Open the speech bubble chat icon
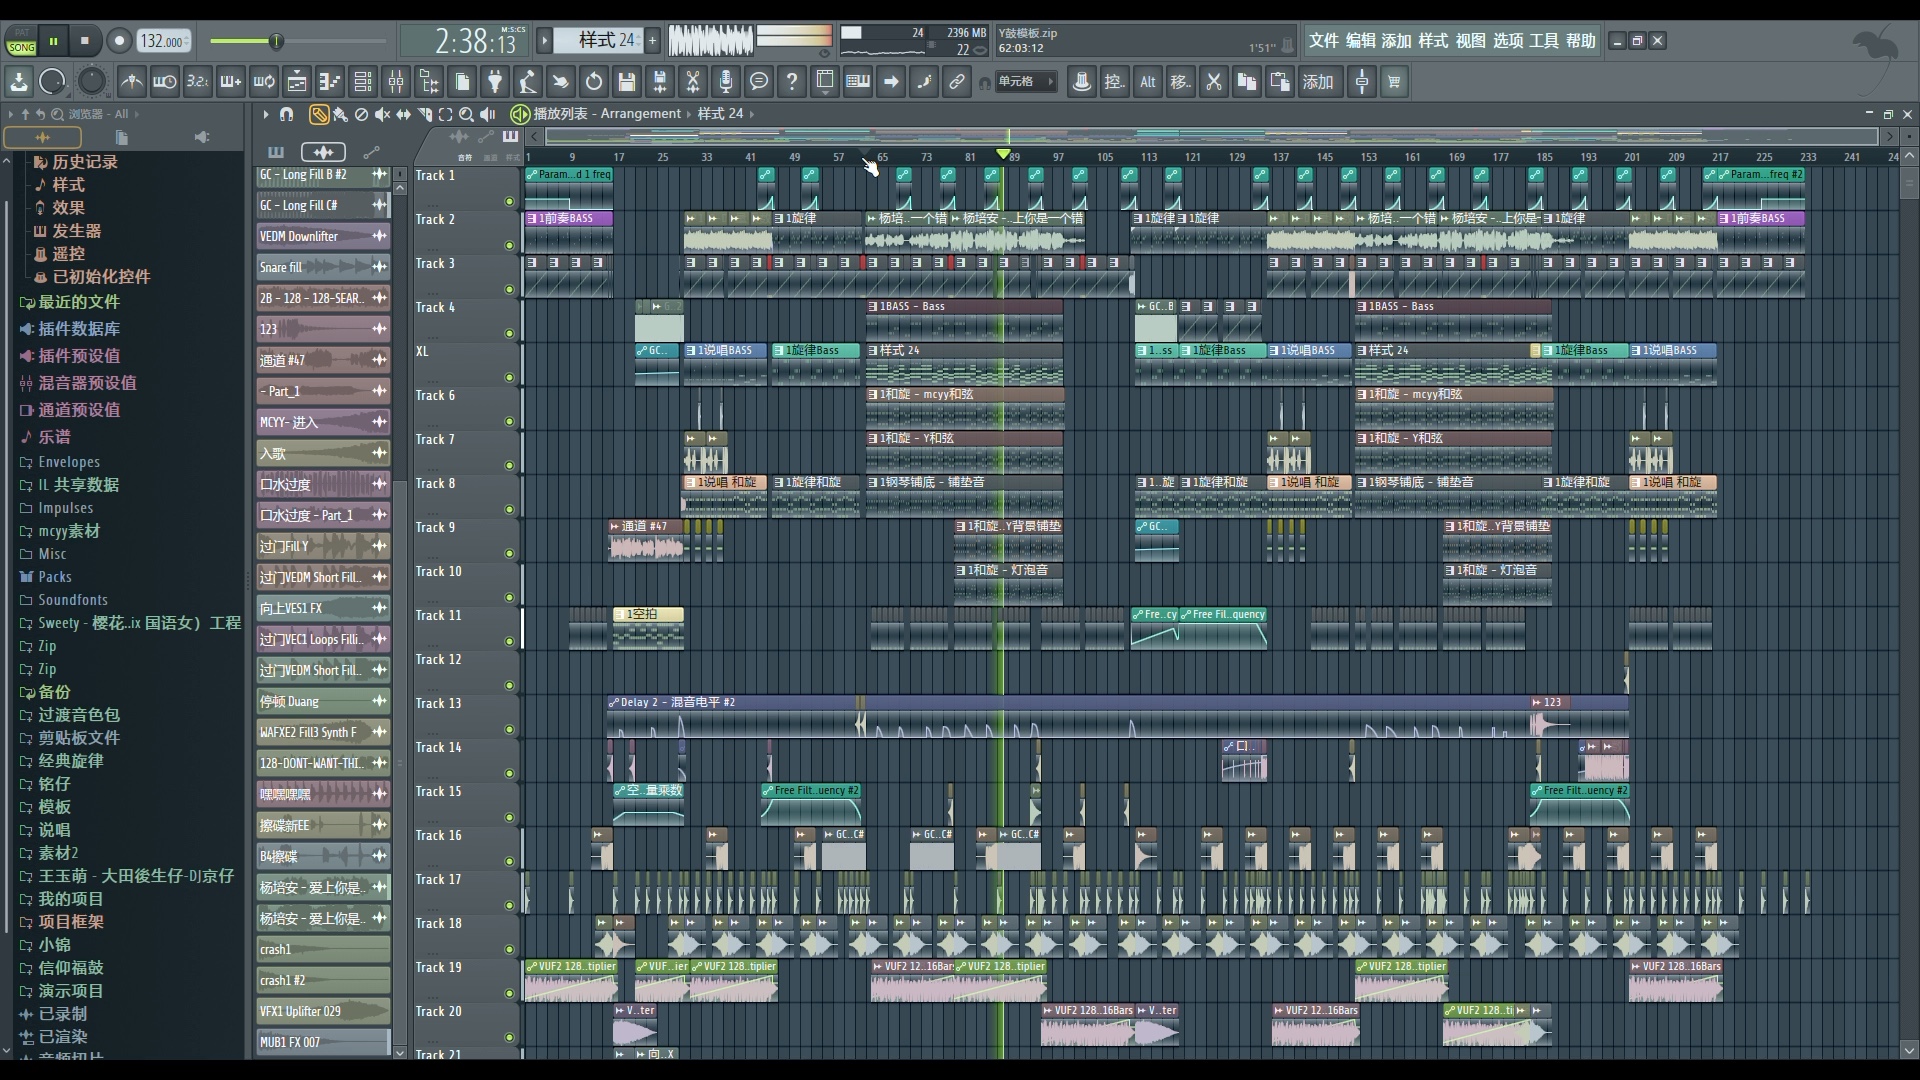Image resolution: width=1920 pixels, height=1080 pixels. click(x=759, y=82)
